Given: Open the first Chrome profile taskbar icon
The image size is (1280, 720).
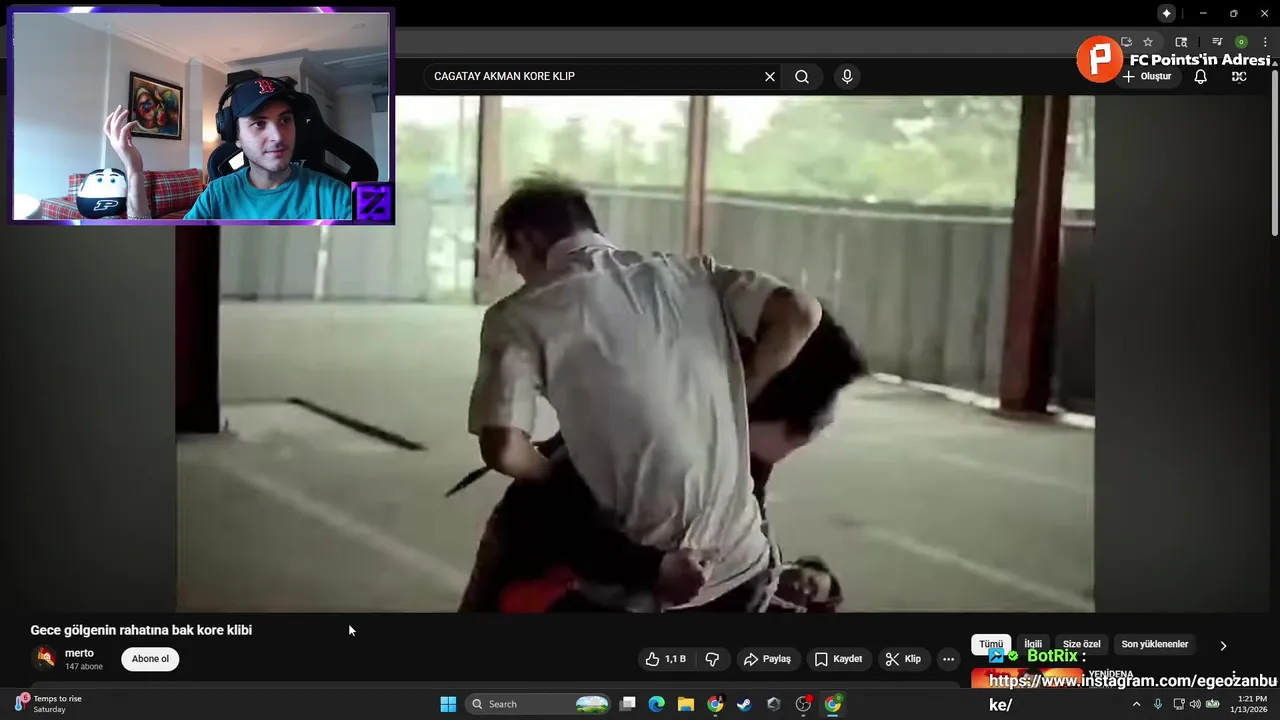Looking at the screenshot, I should coord(715,704).
